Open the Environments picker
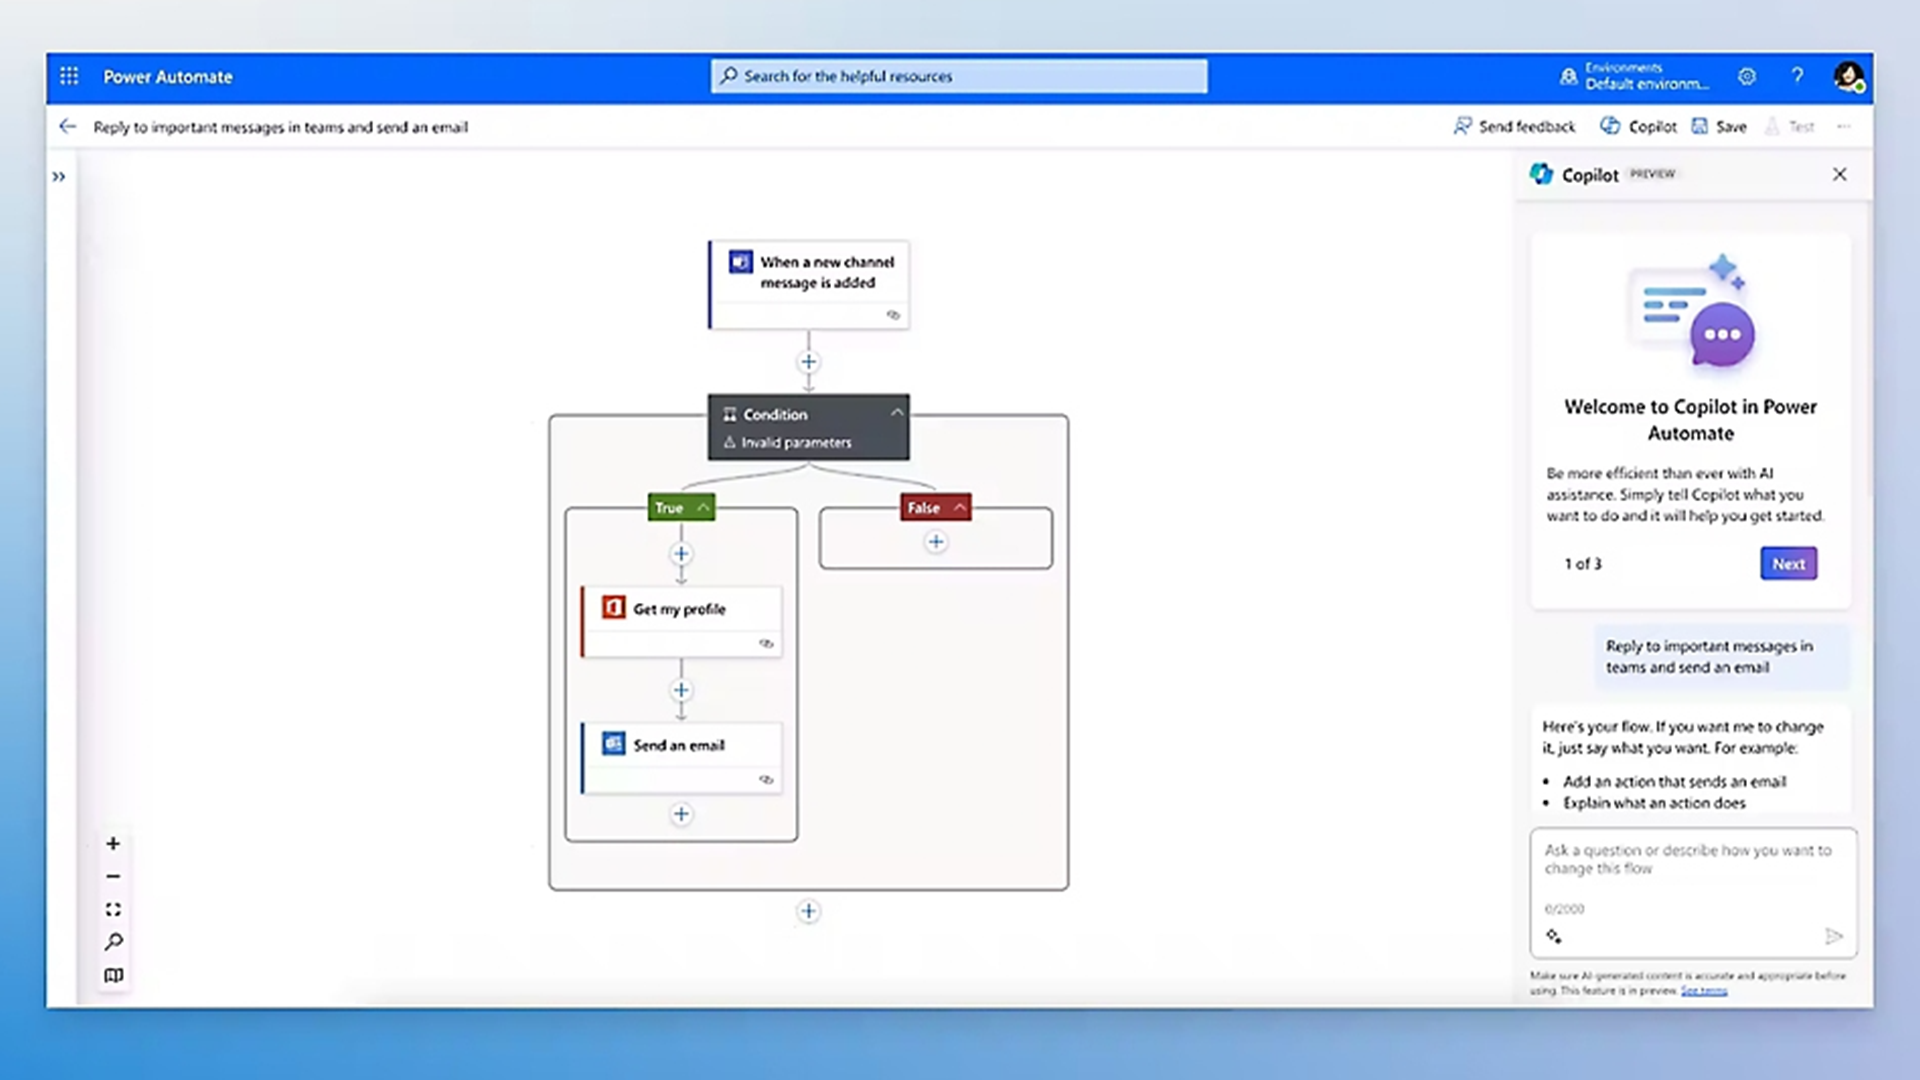 1635,76
